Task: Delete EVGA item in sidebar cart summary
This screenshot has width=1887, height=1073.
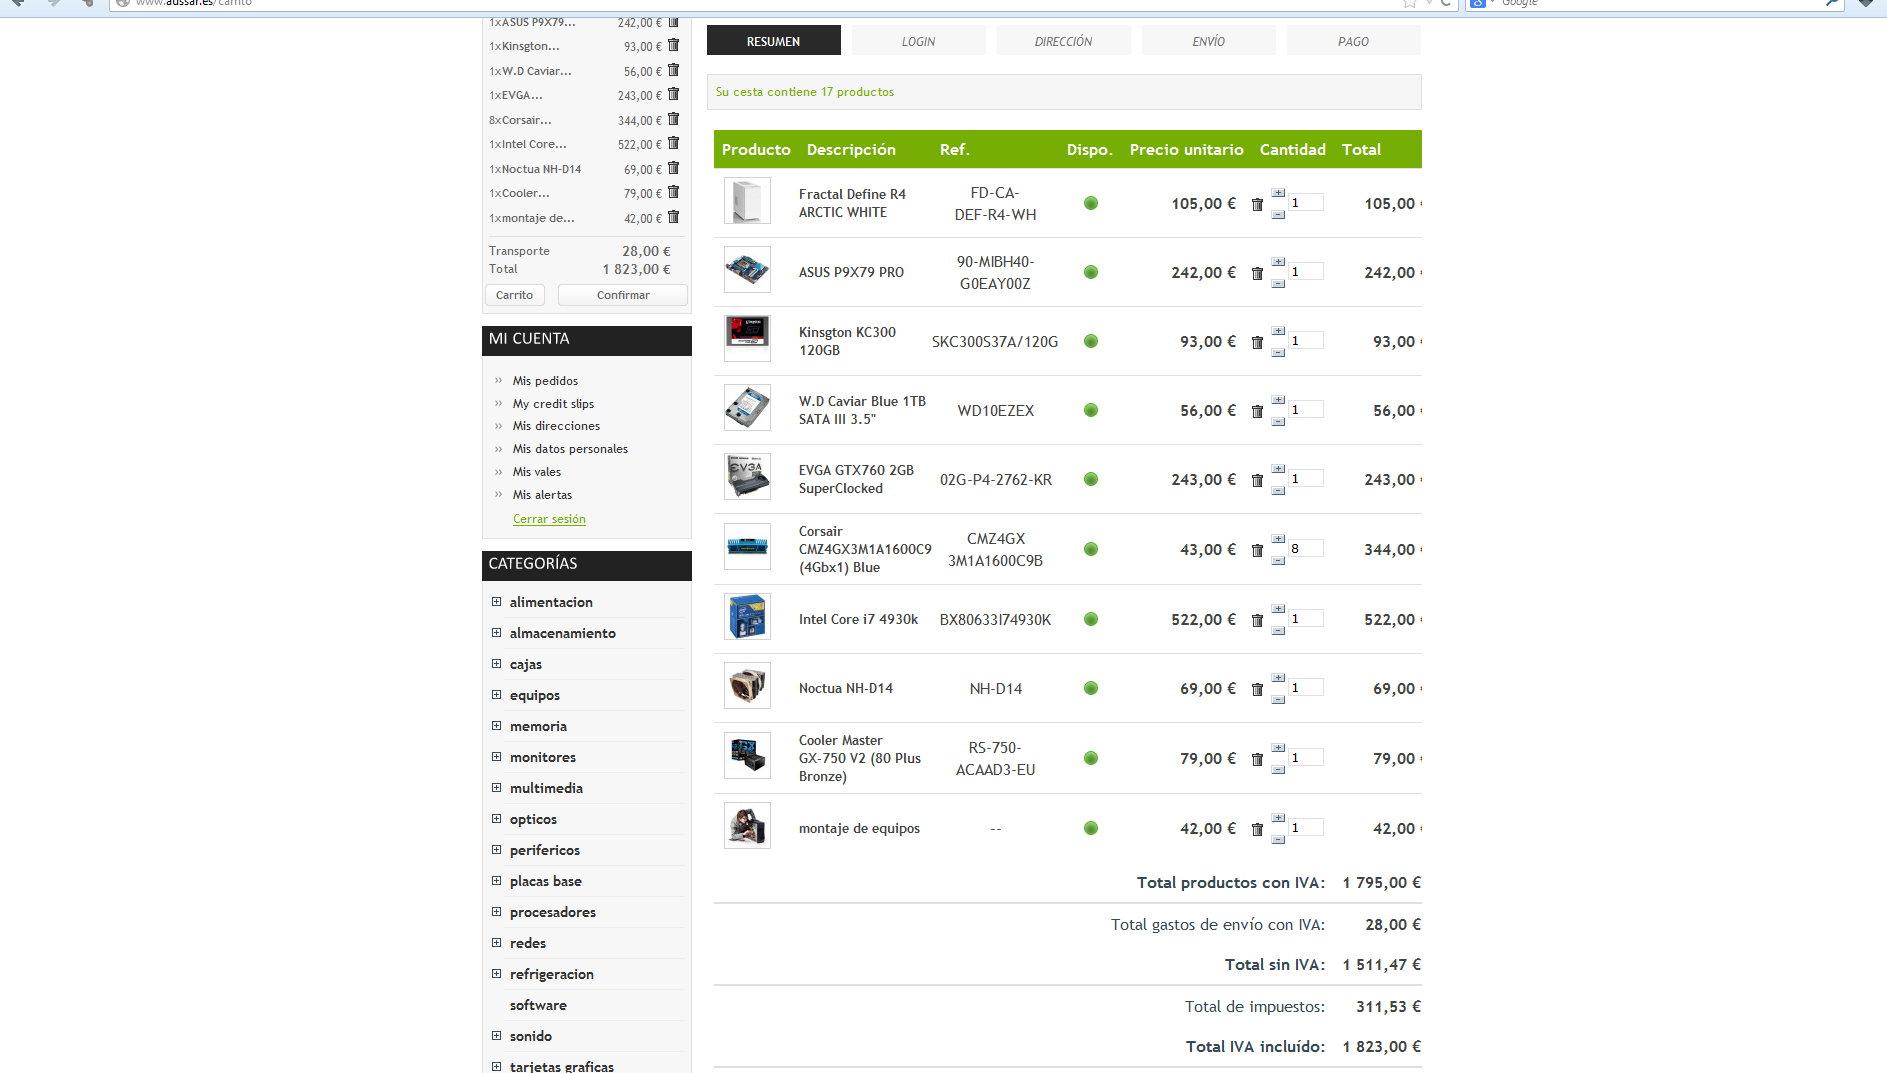Action: [x=673, y=94]
